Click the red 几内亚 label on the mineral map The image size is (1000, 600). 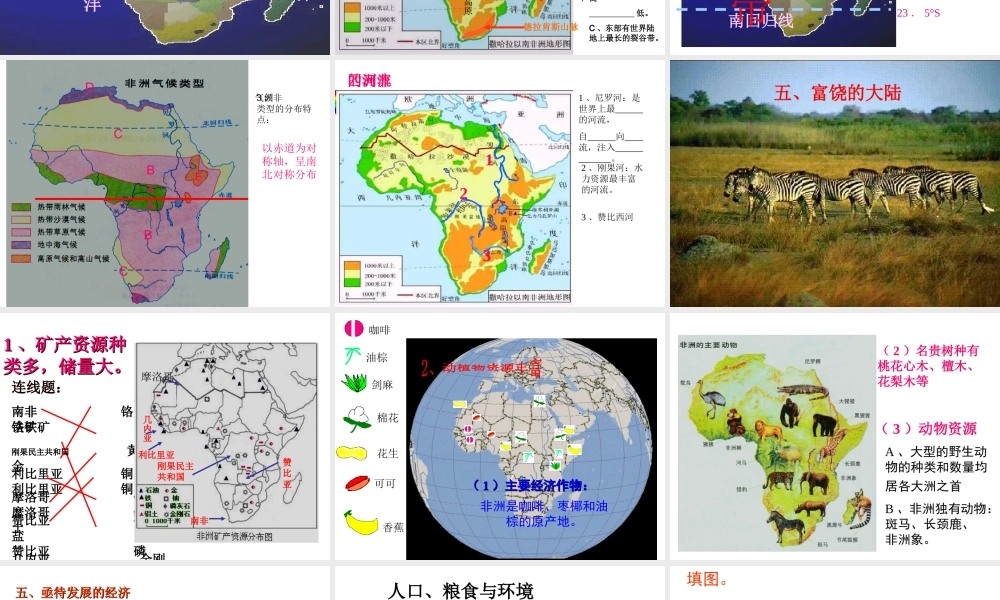coord(148,428)
